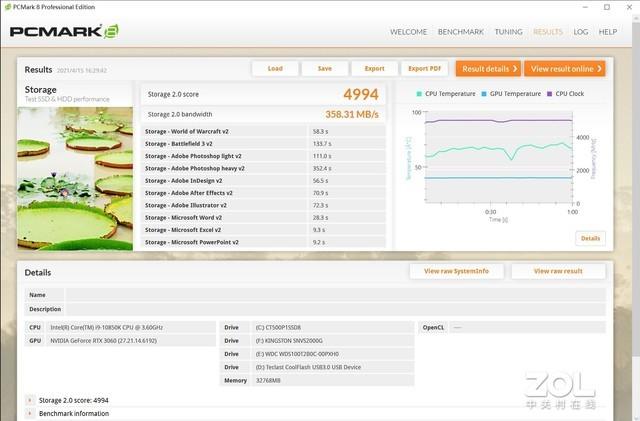Select Adobe Photoshop light v2 row
Viewport: 640px width, 421px height.
[263, 156]
